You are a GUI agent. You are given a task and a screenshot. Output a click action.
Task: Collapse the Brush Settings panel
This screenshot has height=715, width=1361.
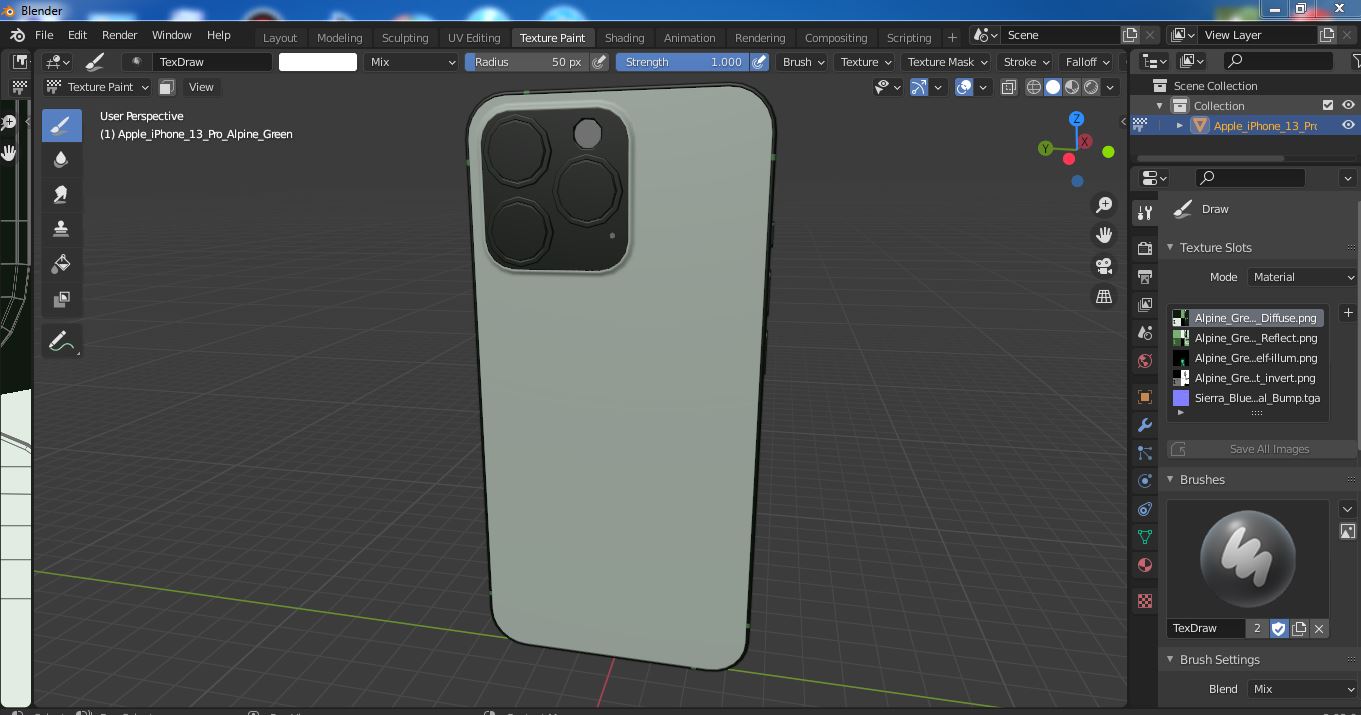tap(1170, 660)
